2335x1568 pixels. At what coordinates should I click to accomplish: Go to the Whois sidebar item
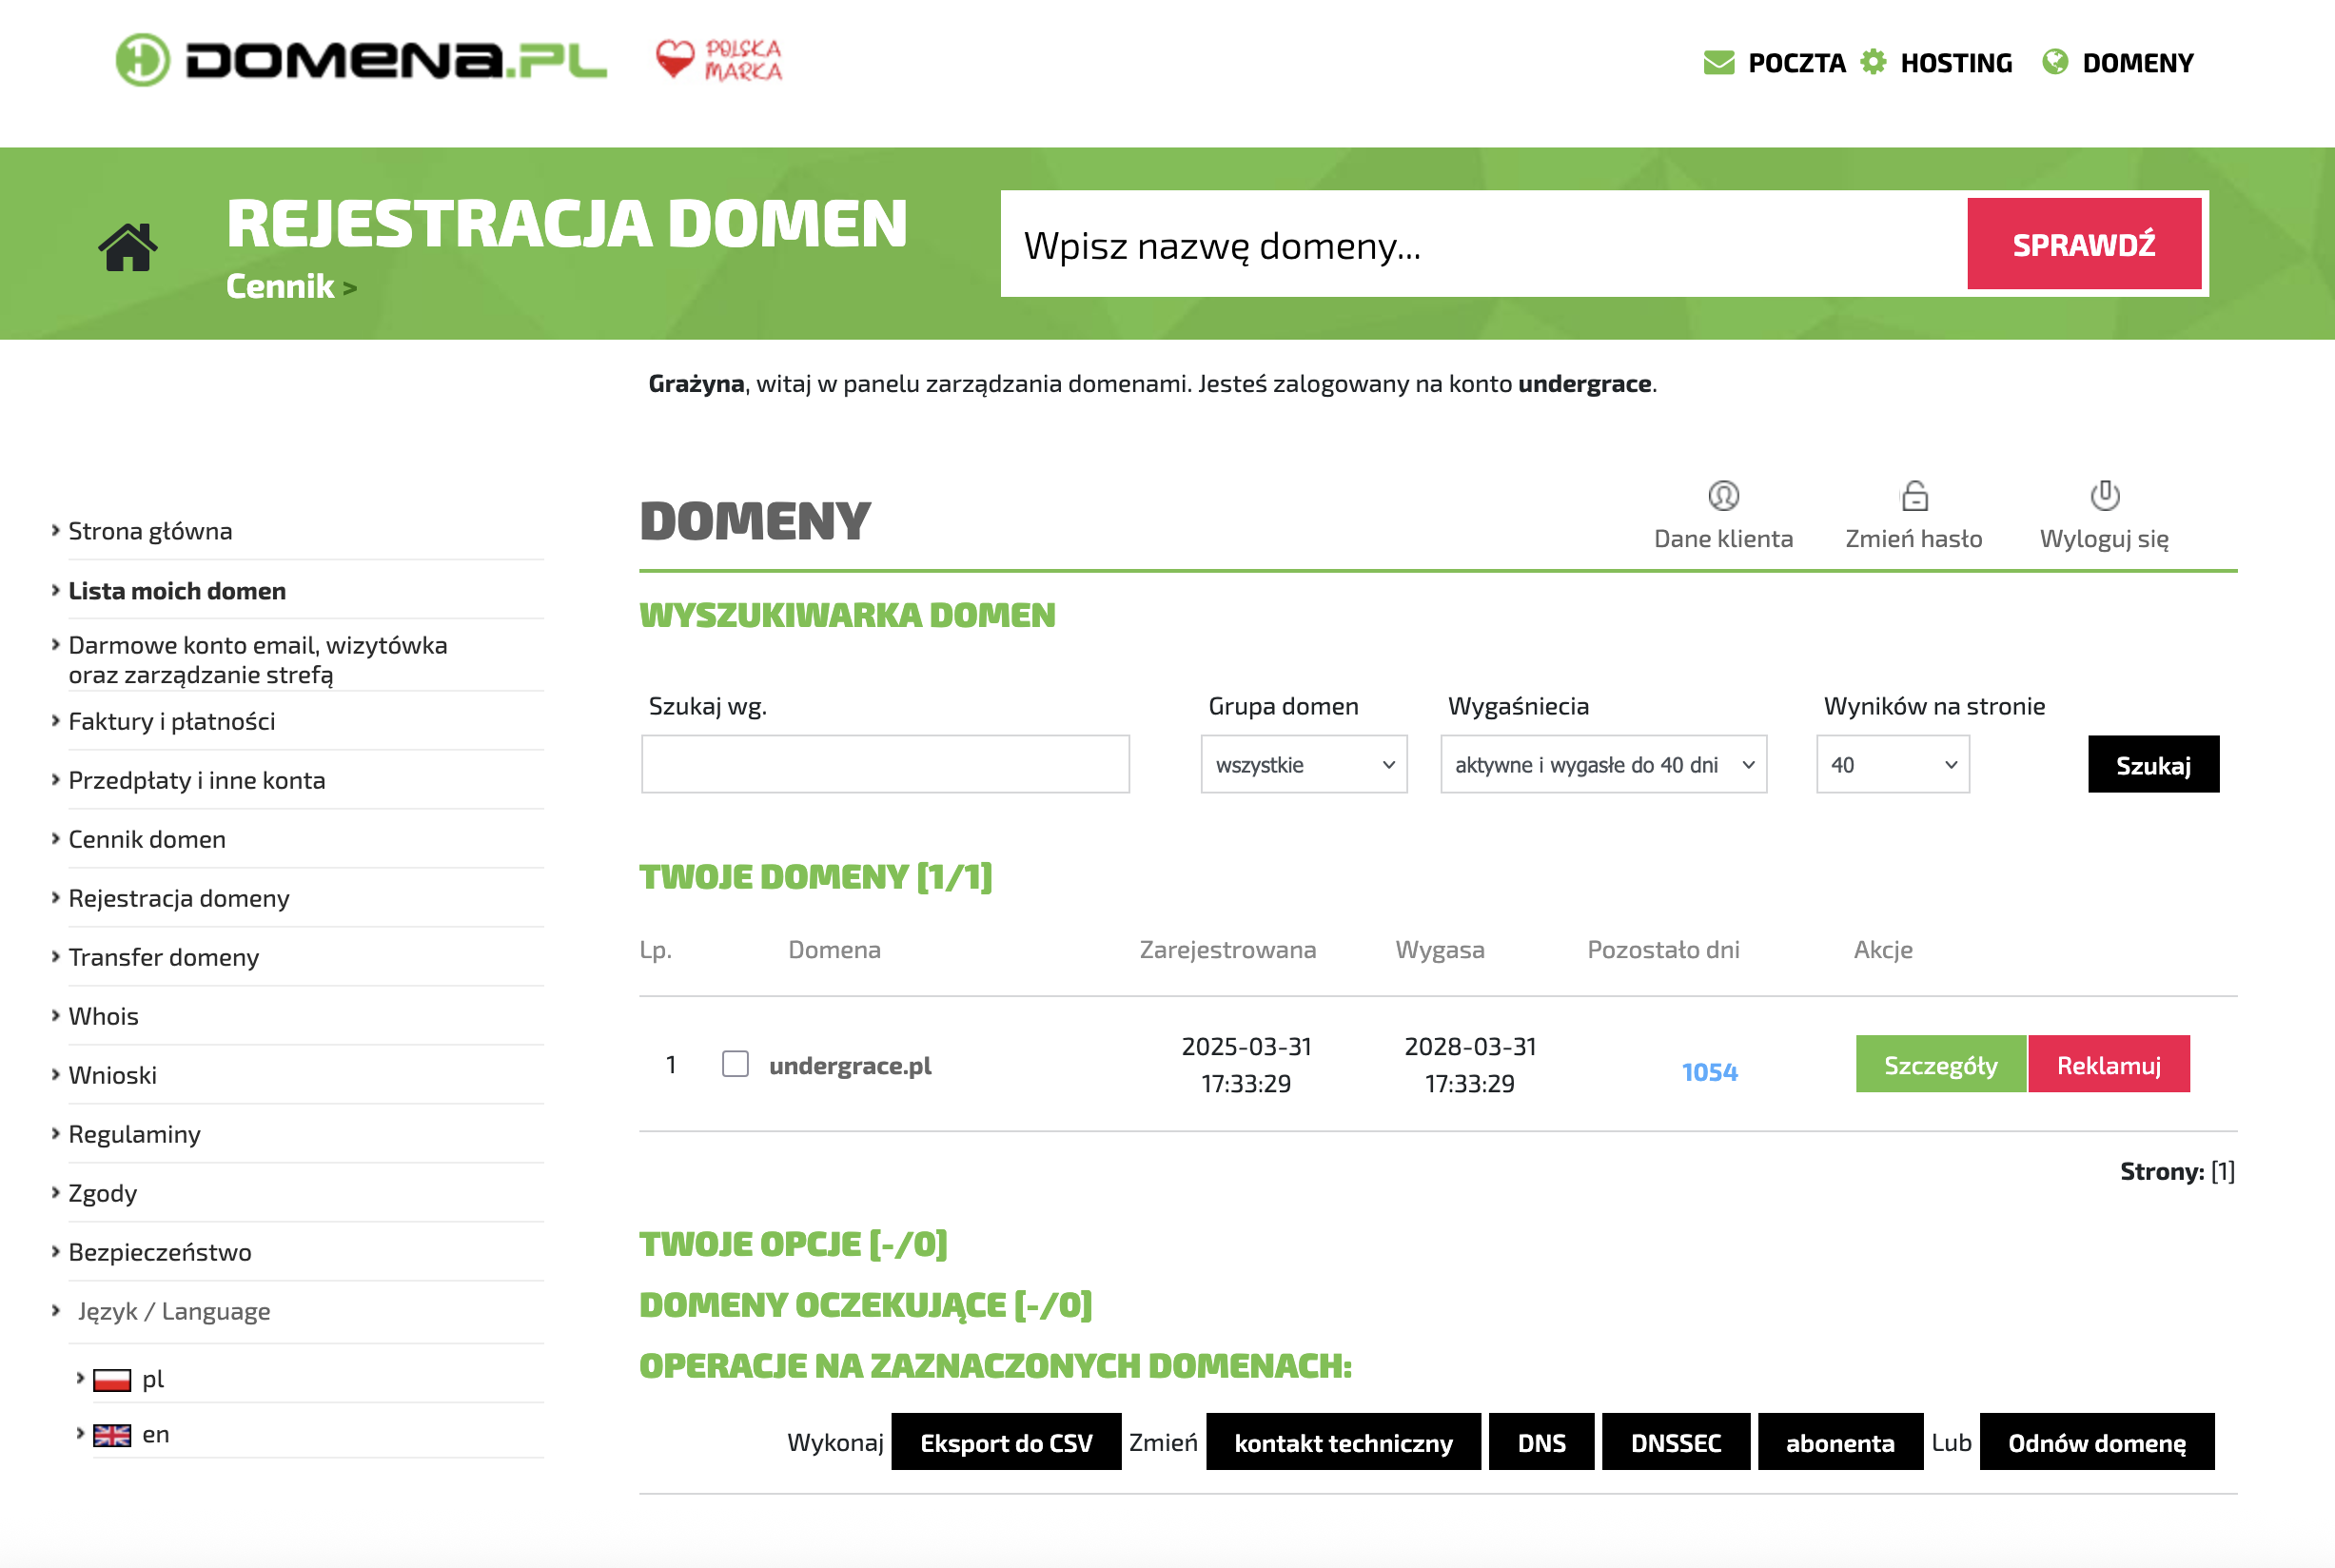coord(103,1016)
